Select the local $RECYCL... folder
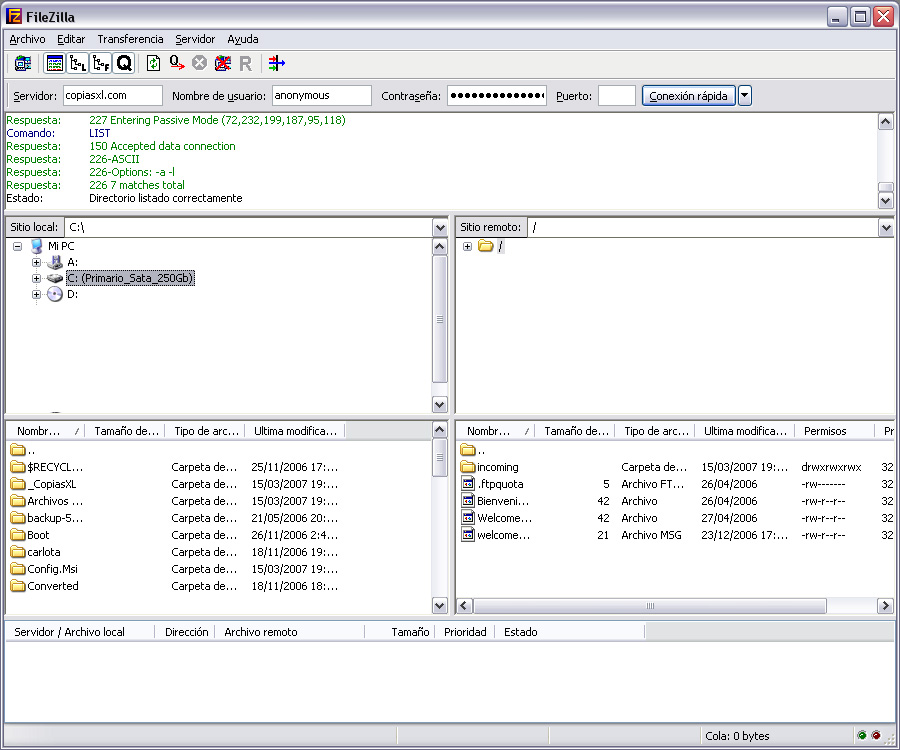 pyautogui.click(x=46, y=467)
